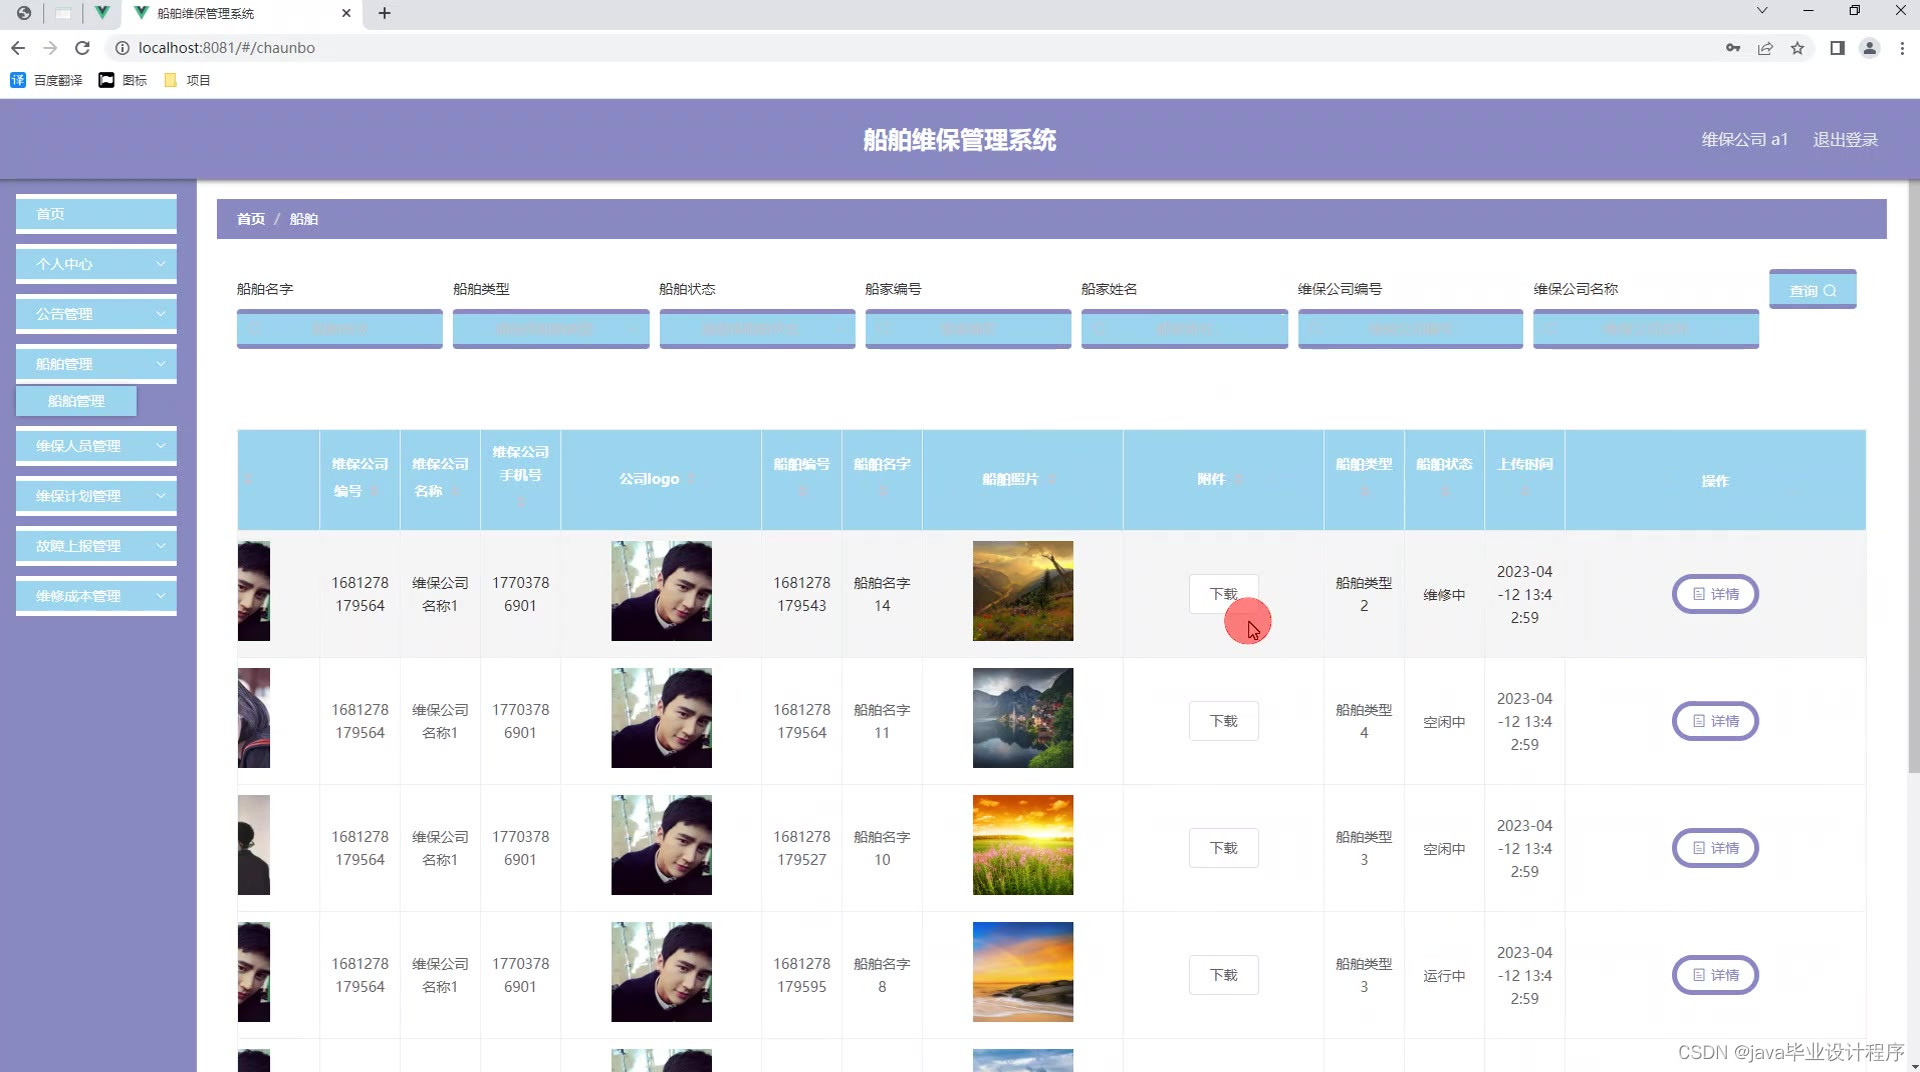The image size is (1920, 1072).
Task: Sort the table by the 船舶状态 column header
Action: [x=1444, y=478]
